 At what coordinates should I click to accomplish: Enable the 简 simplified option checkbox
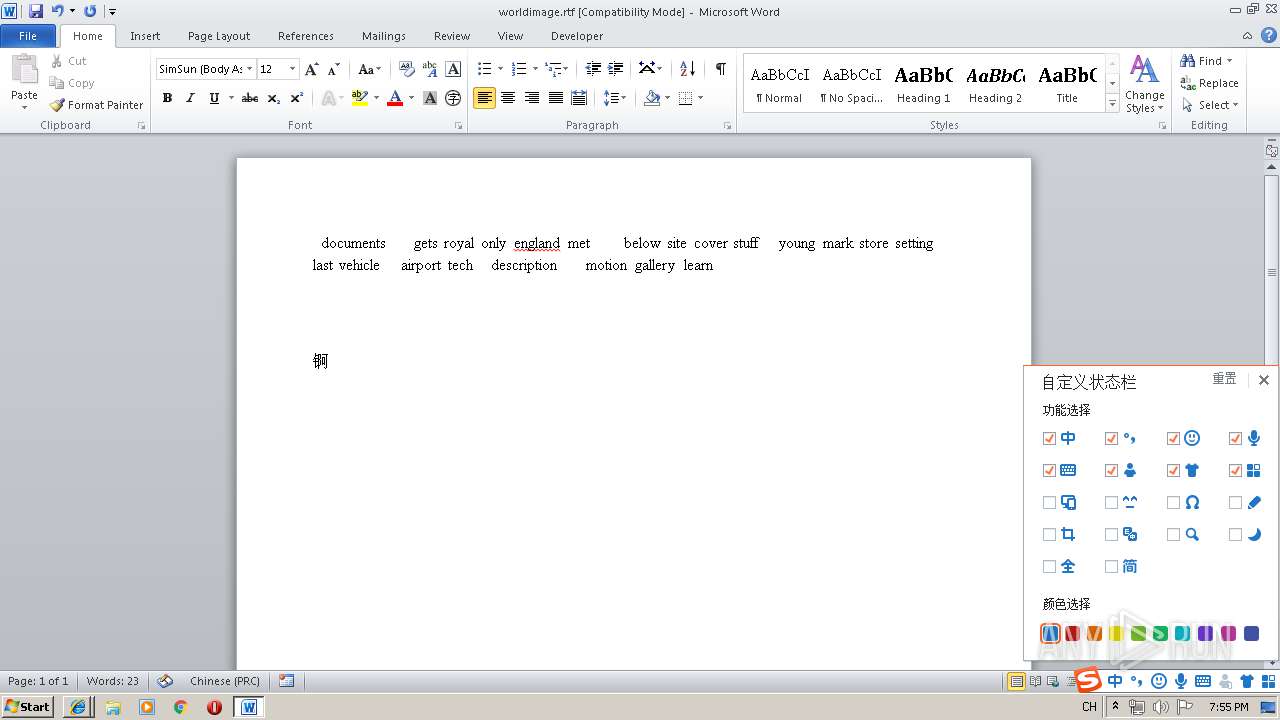[x=1111, y=566]
